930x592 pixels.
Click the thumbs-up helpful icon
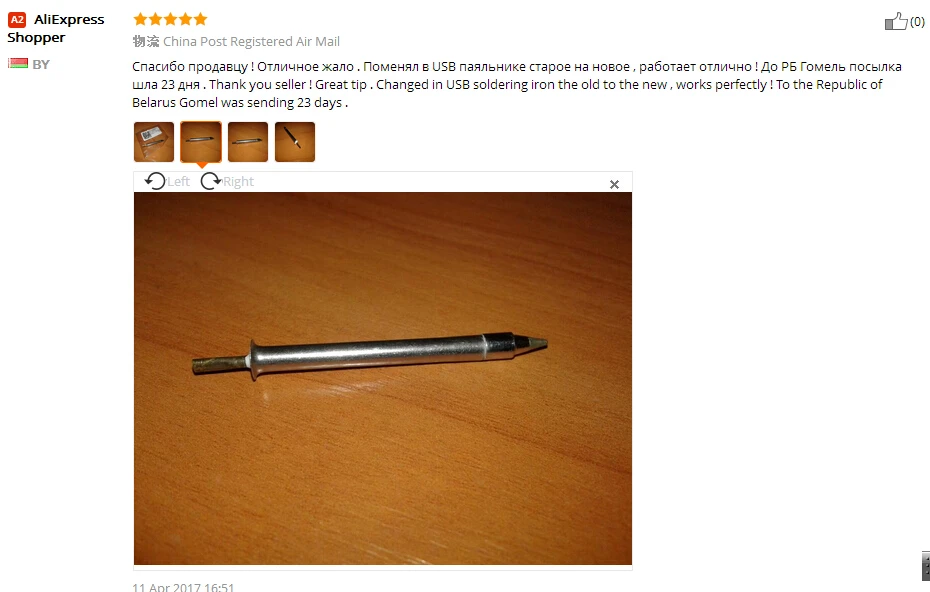896,21
